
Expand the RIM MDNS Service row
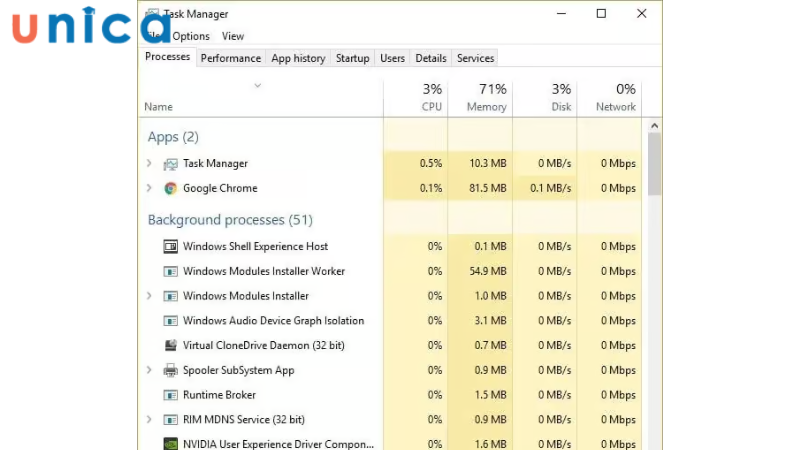point(149,419)
